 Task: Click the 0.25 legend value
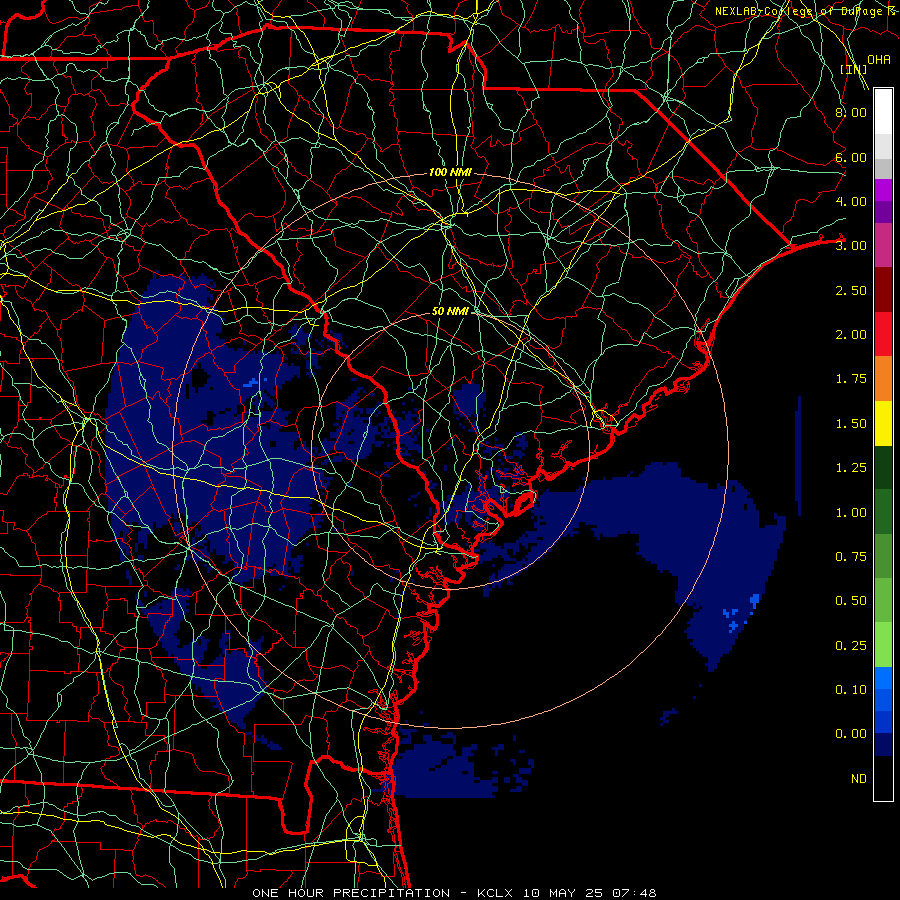click(x=851, y=646)
